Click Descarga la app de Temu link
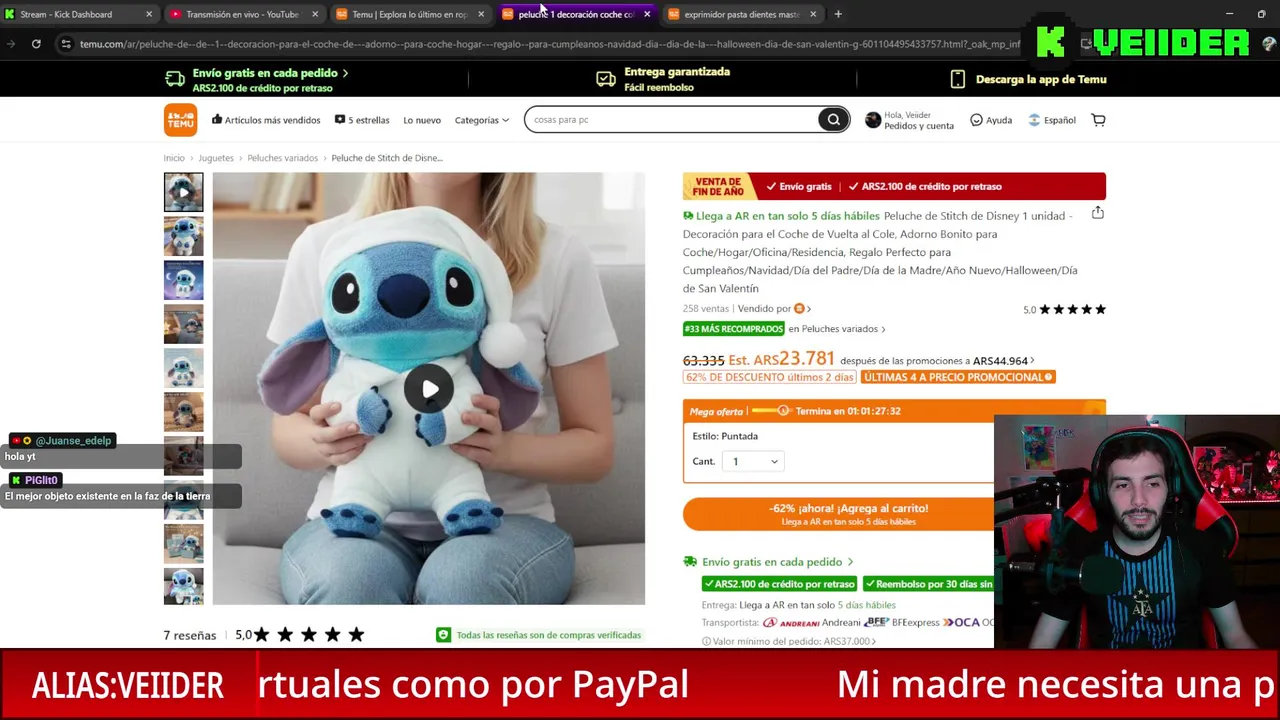 (1041, 79)
